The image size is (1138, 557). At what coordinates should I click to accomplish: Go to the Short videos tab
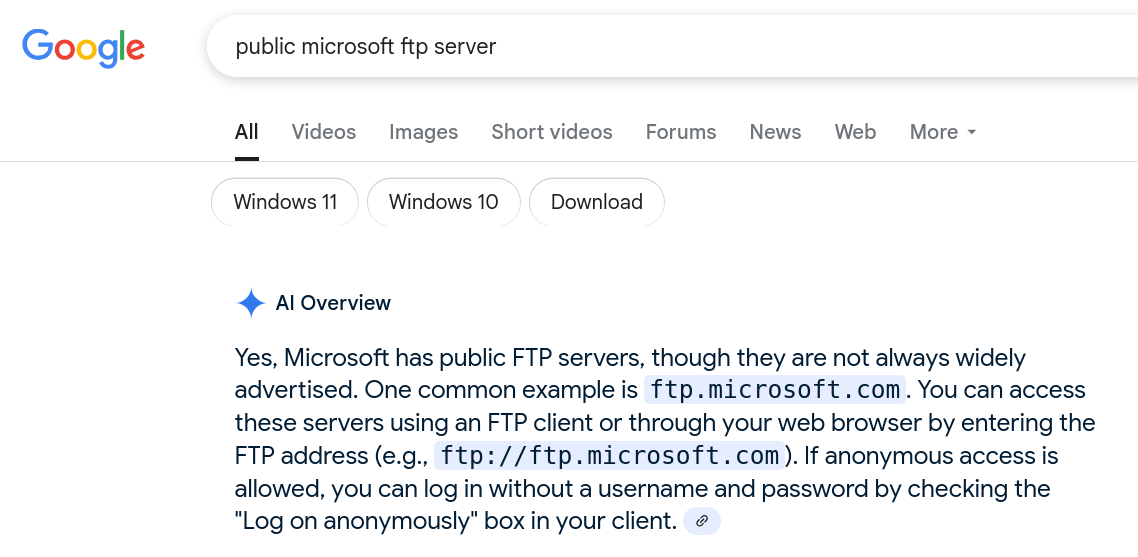(551, 132)
